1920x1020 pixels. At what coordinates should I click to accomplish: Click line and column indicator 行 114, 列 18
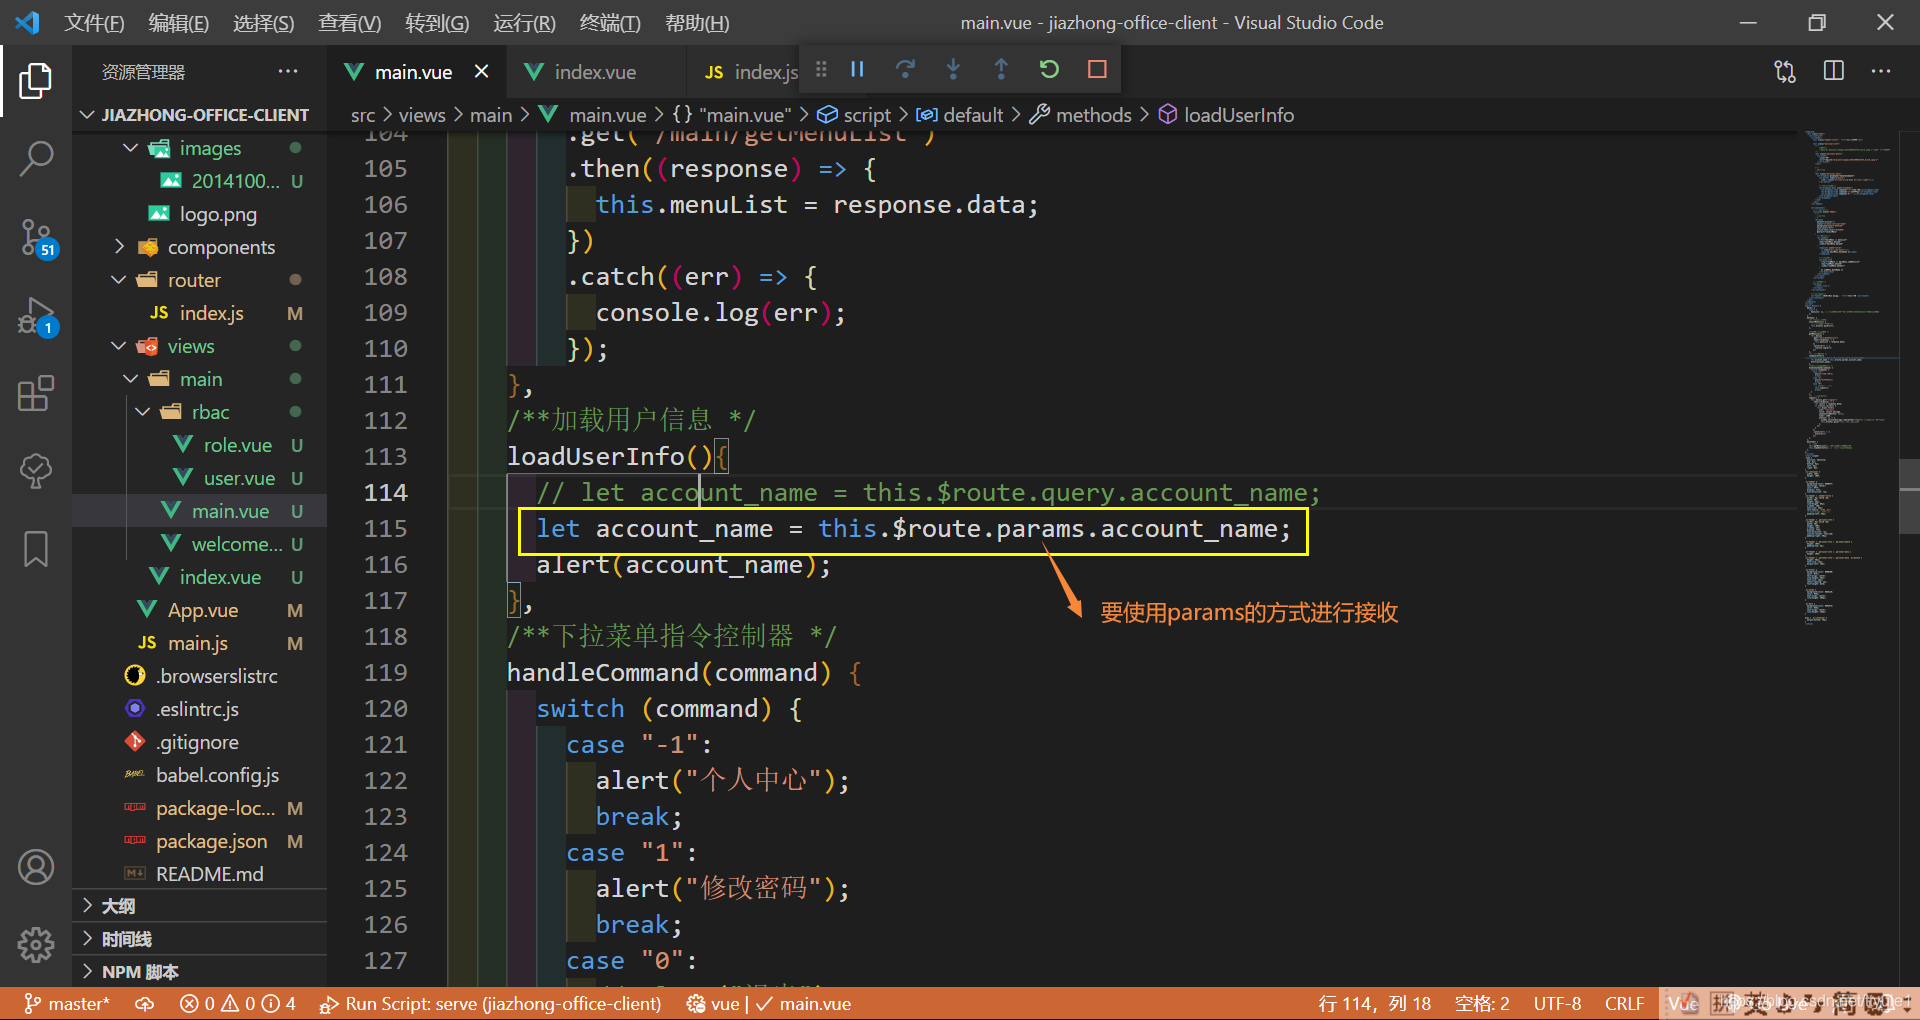tap(1374, 1003)
